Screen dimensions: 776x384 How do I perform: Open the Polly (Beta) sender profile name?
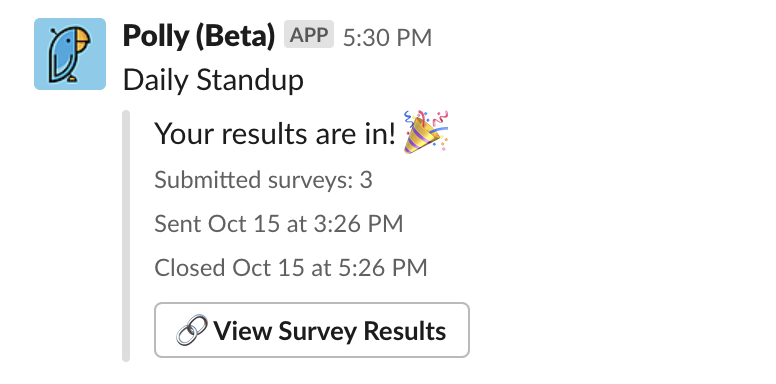click(199, 36)
